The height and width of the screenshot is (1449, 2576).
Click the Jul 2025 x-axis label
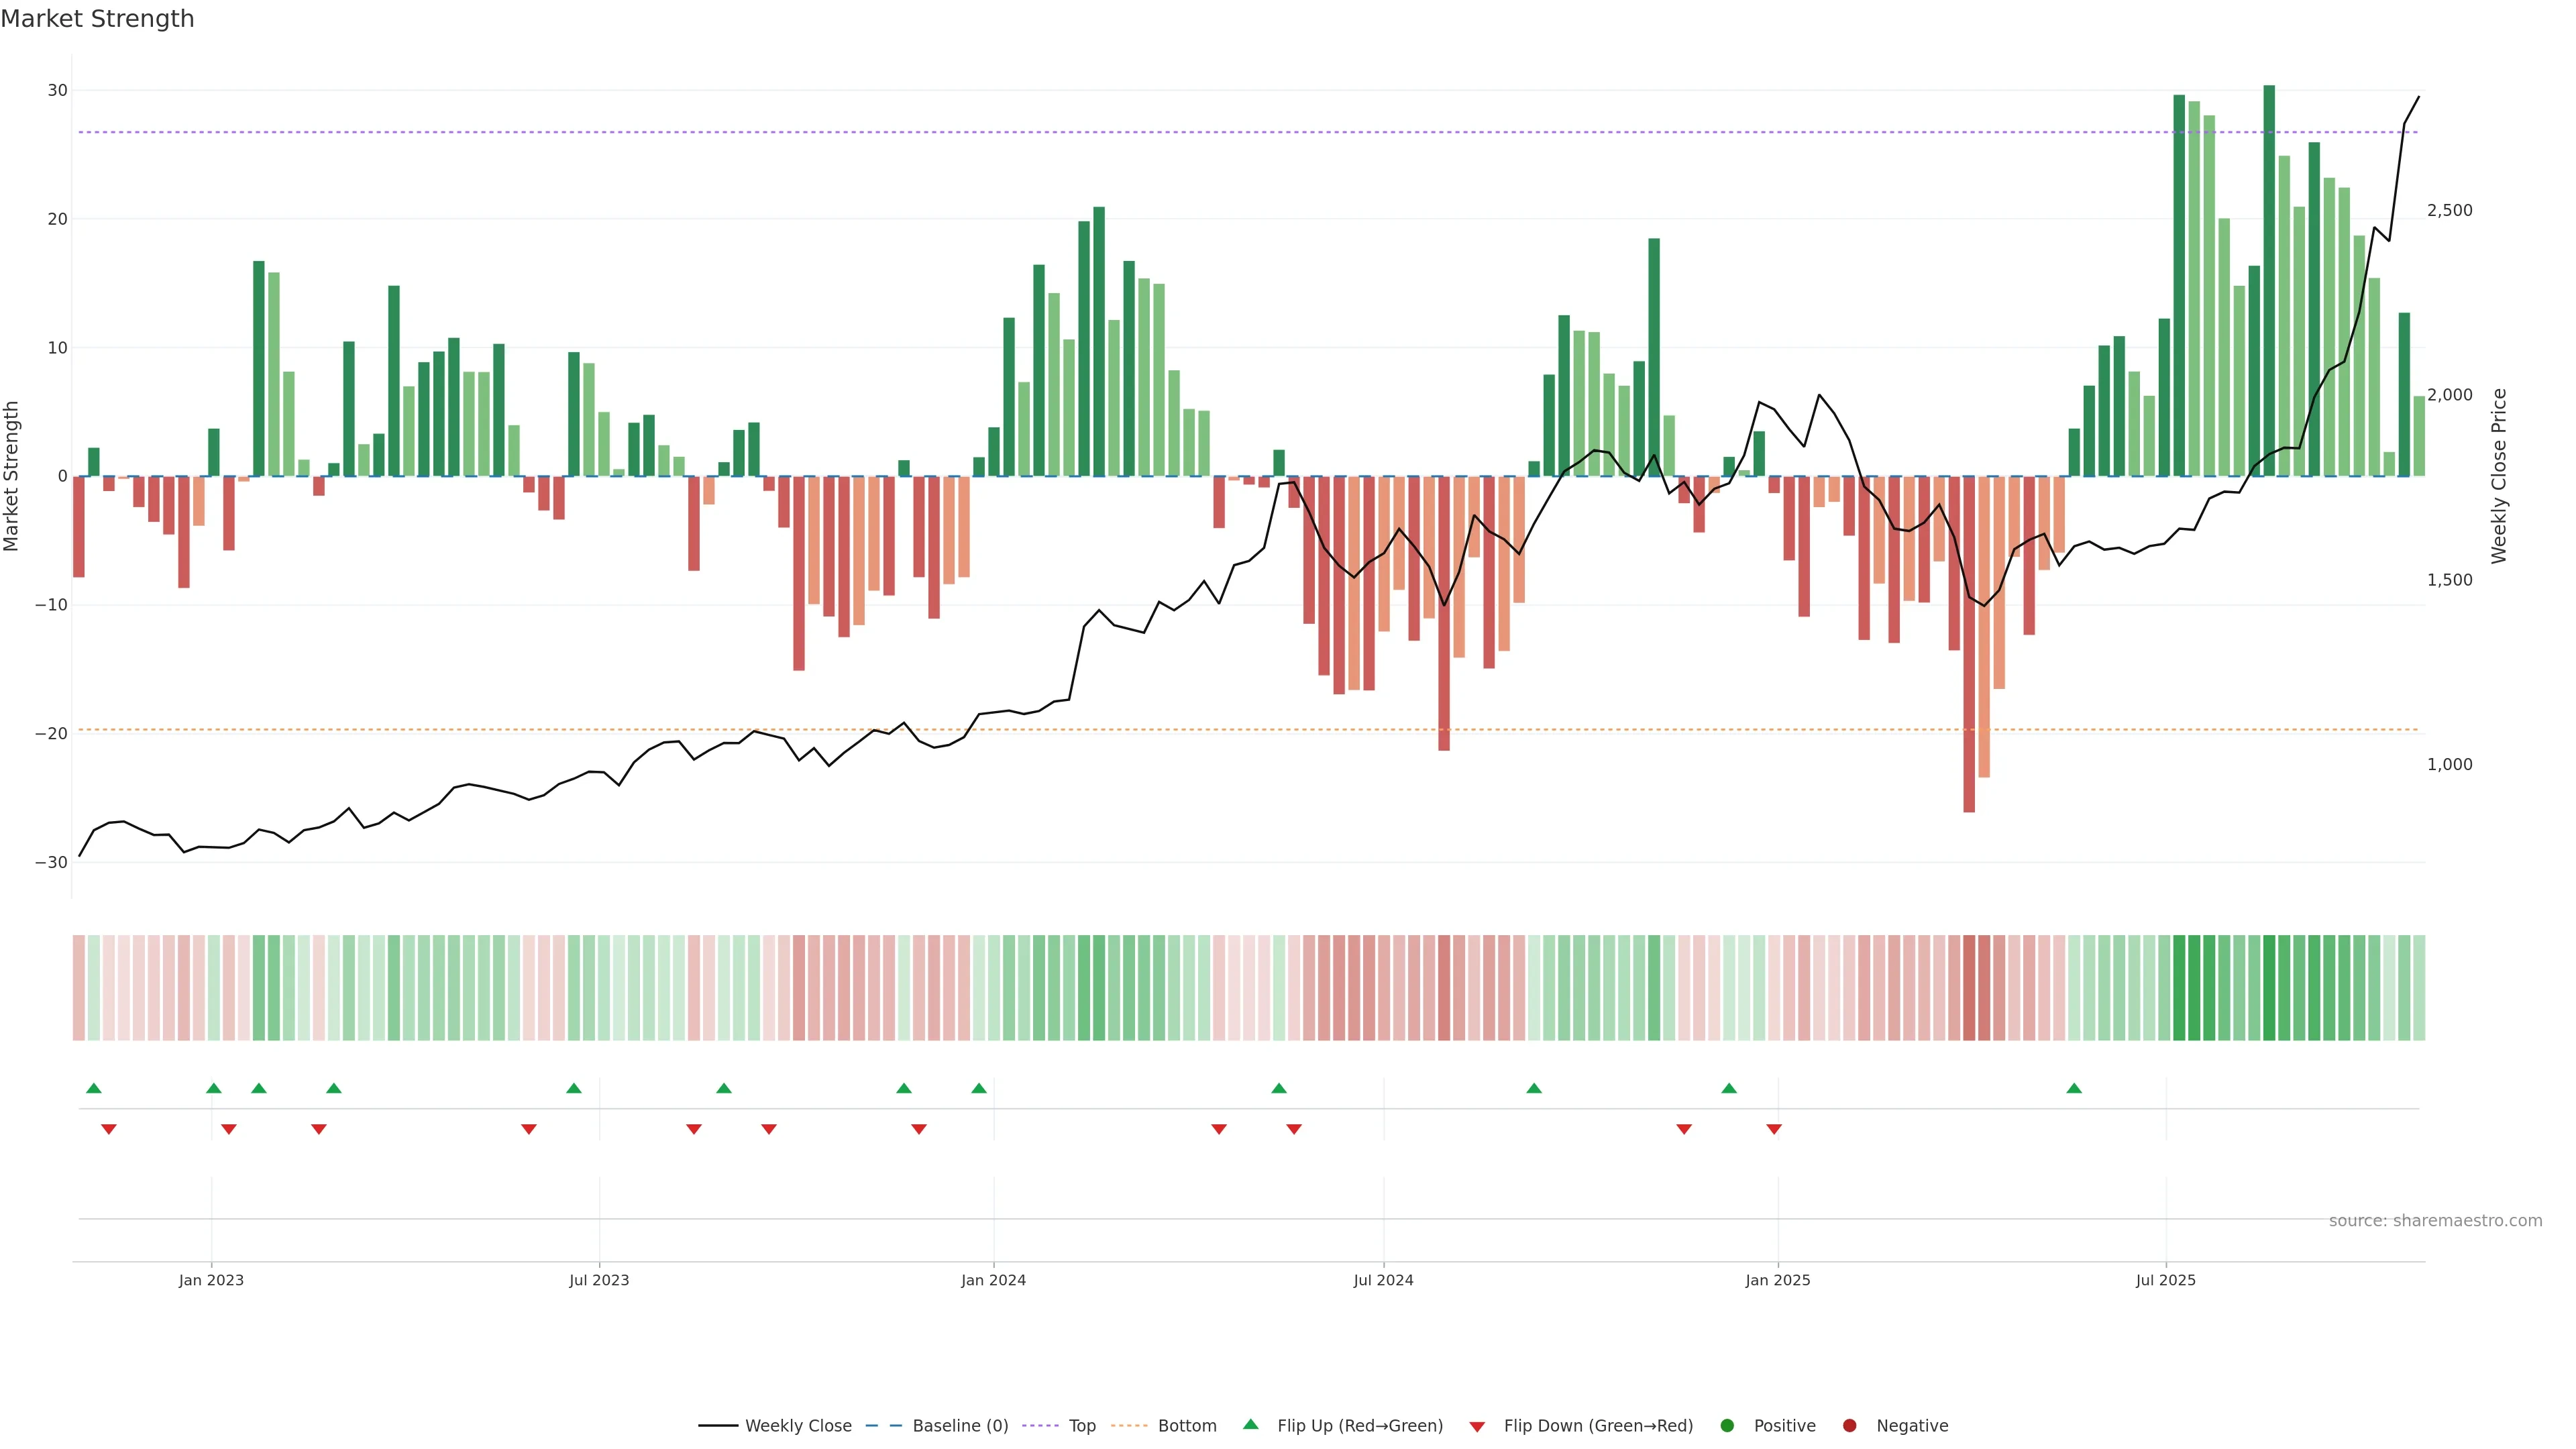[x=2165, y=1280]
